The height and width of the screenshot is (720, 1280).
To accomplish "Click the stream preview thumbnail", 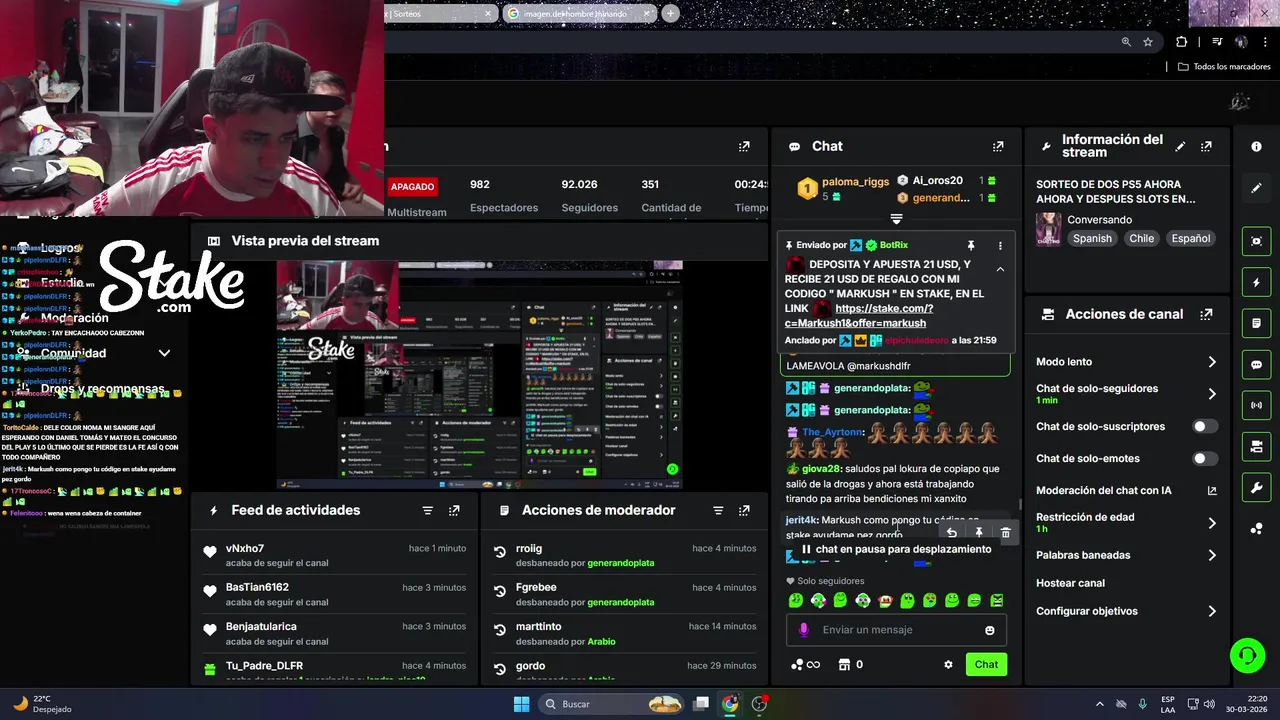I will [480, 375].
